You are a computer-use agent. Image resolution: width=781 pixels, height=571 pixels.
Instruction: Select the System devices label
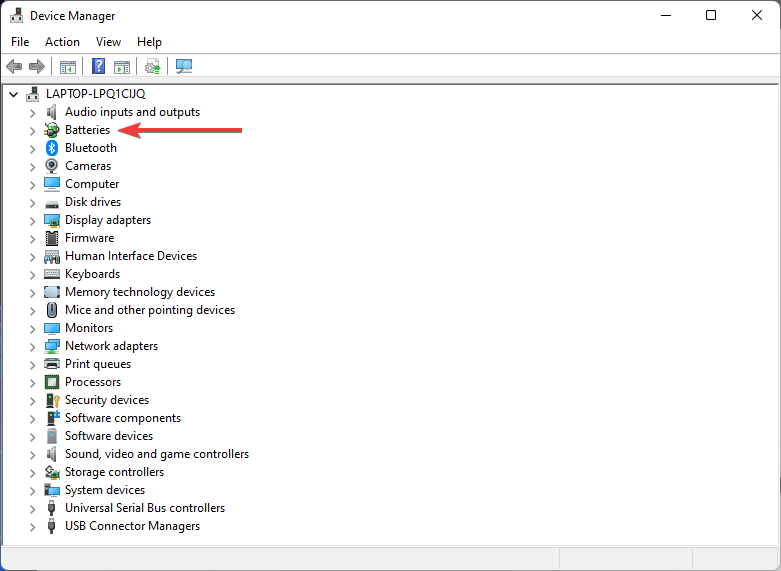(105, 490)
